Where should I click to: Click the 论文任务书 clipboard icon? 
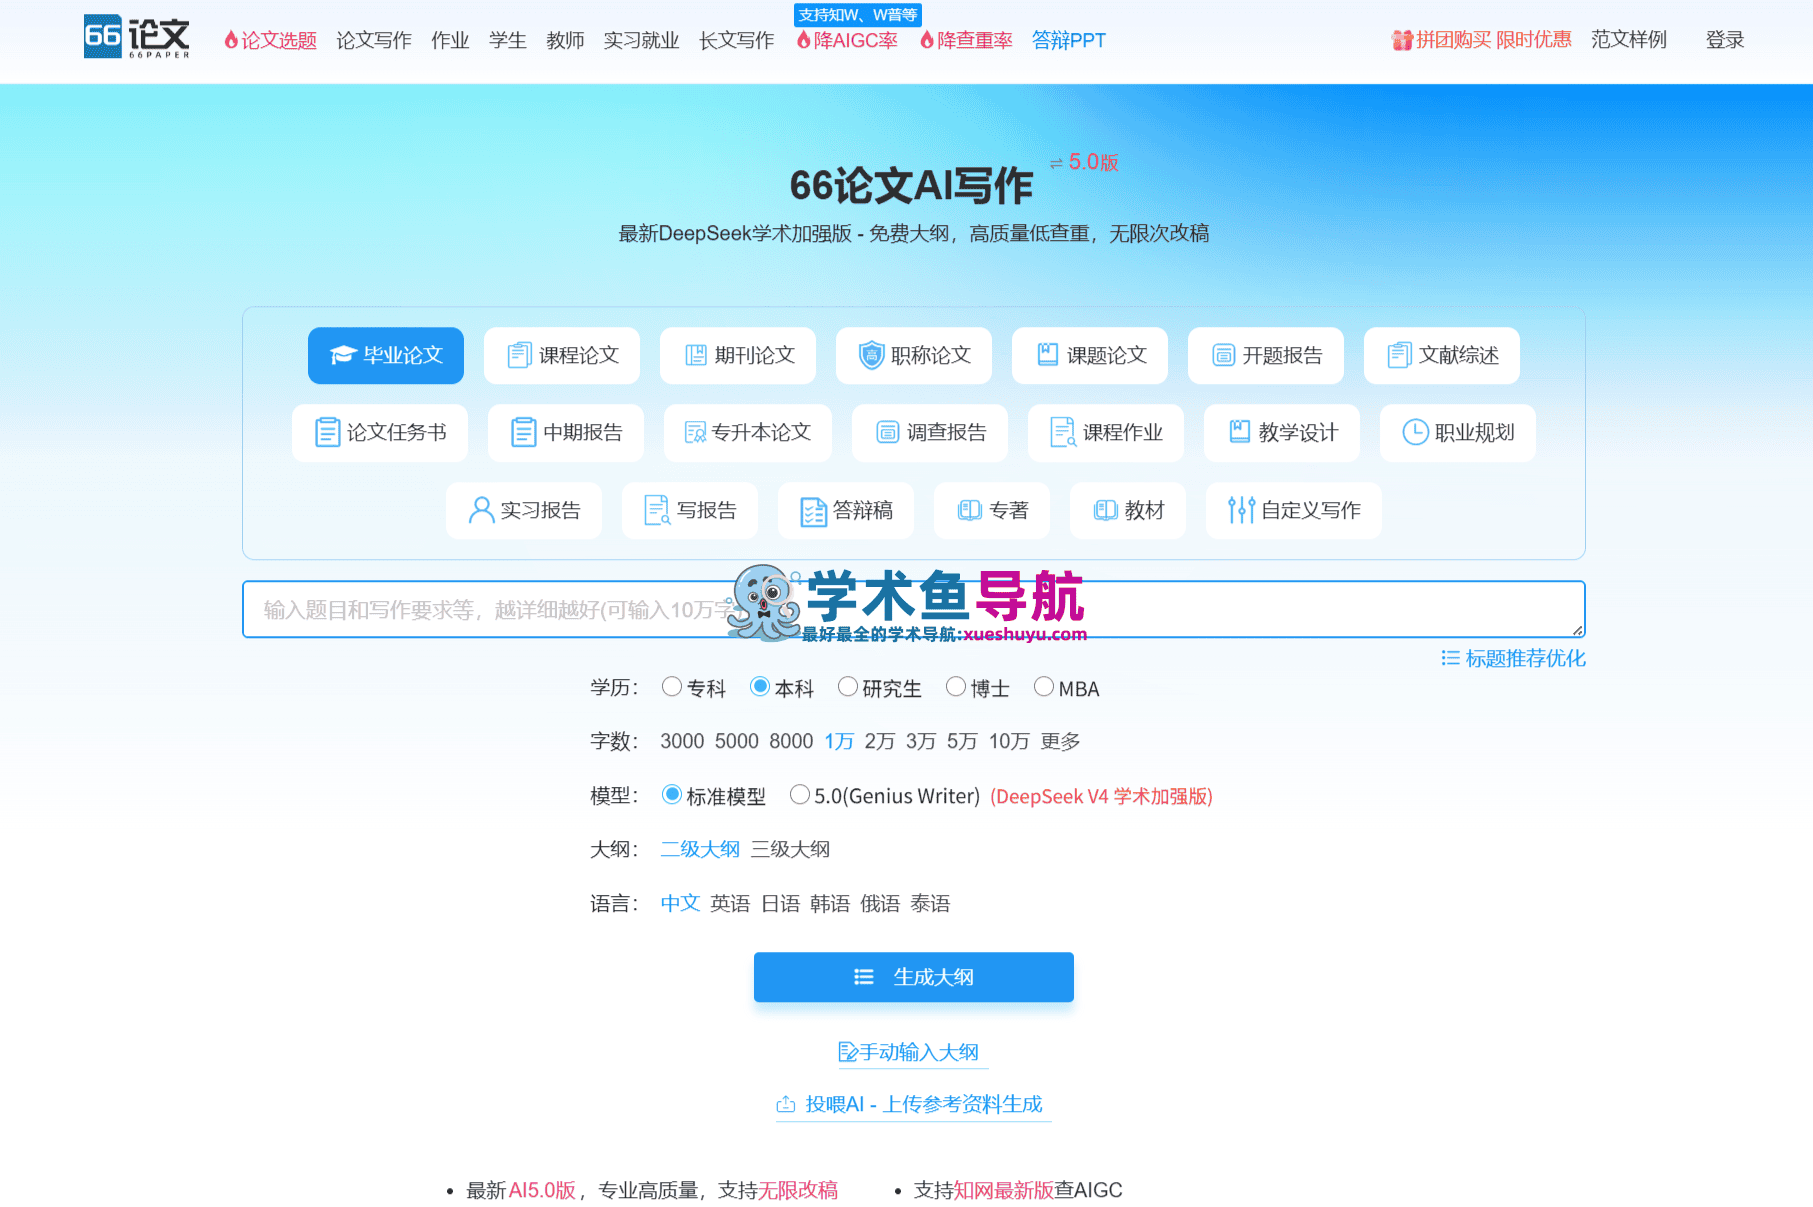[x=327, y=432]
